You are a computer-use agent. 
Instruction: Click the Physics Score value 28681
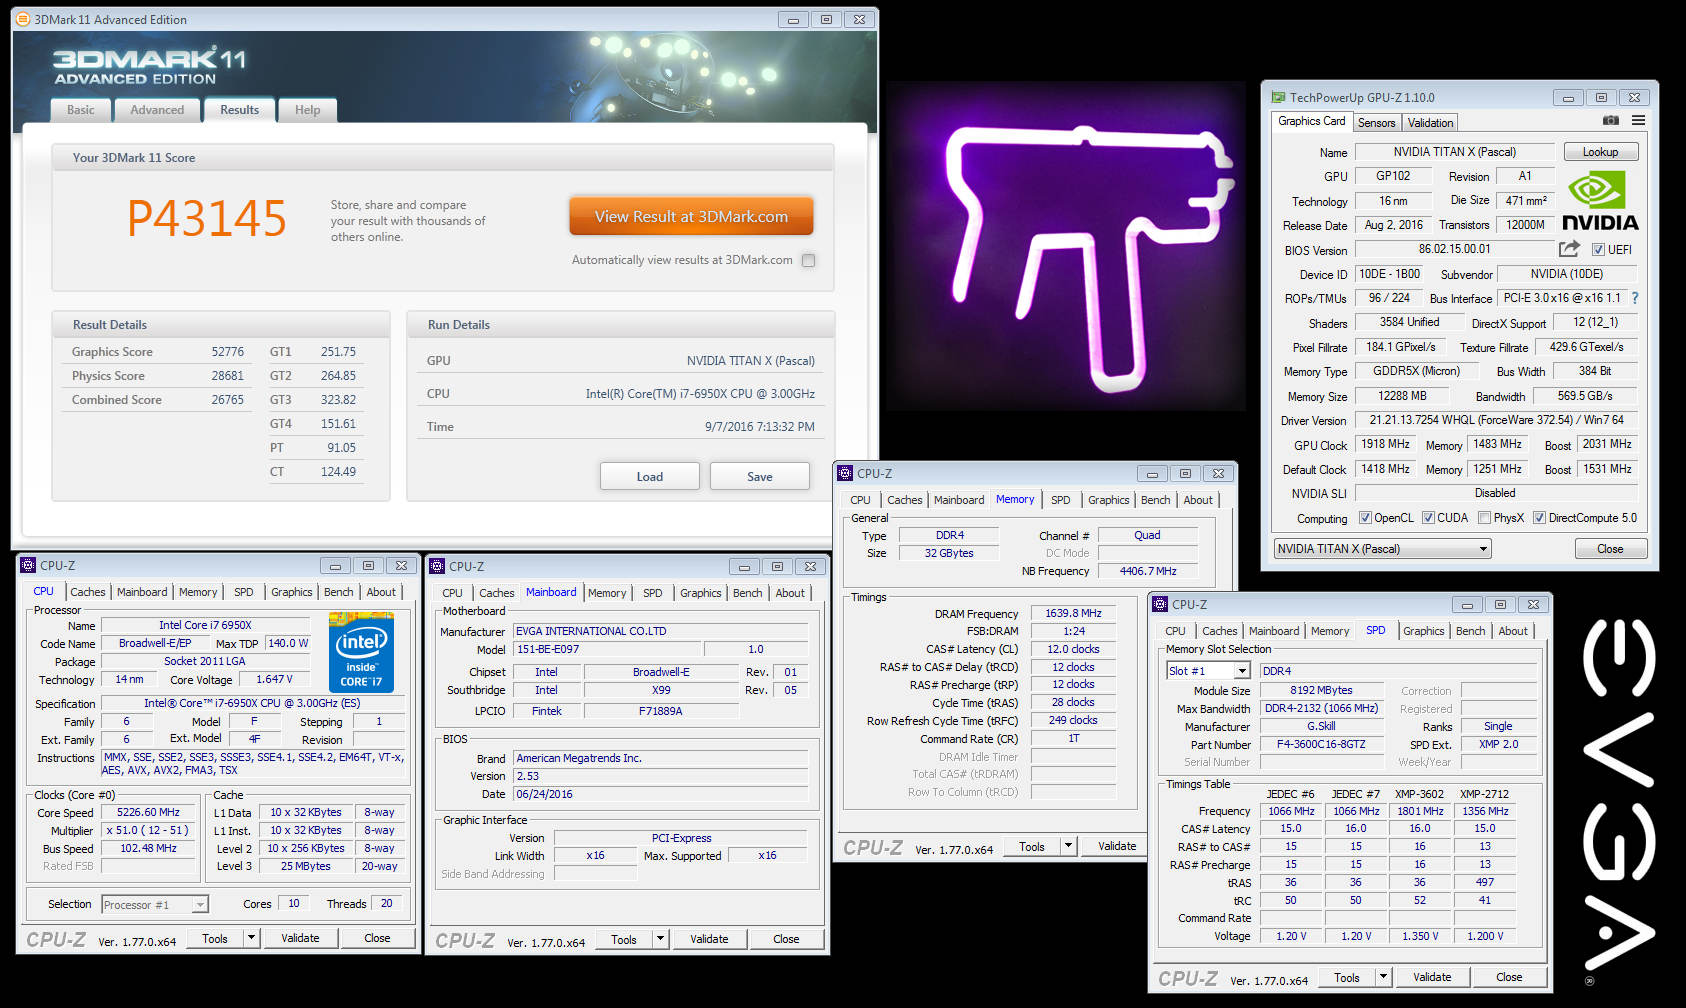point(227,376)
